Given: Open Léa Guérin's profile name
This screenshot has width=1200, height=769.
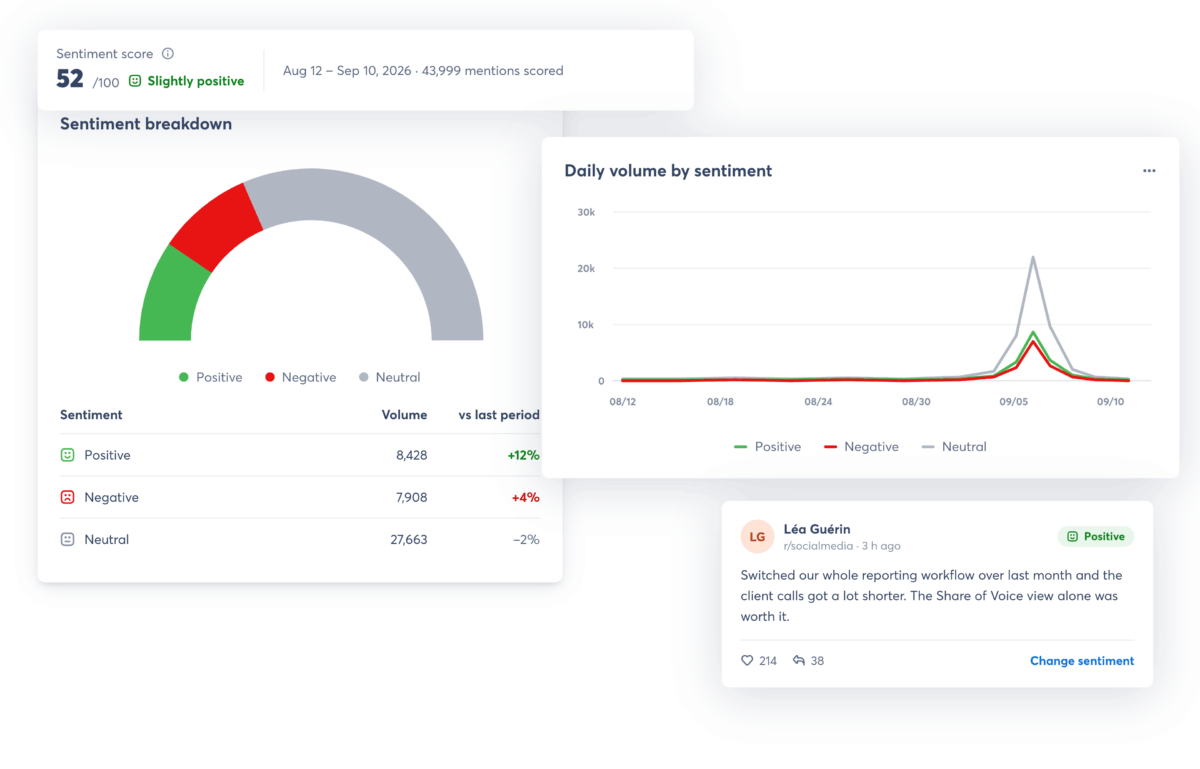Looking at the screenshot, I should (x=817, y=529).
